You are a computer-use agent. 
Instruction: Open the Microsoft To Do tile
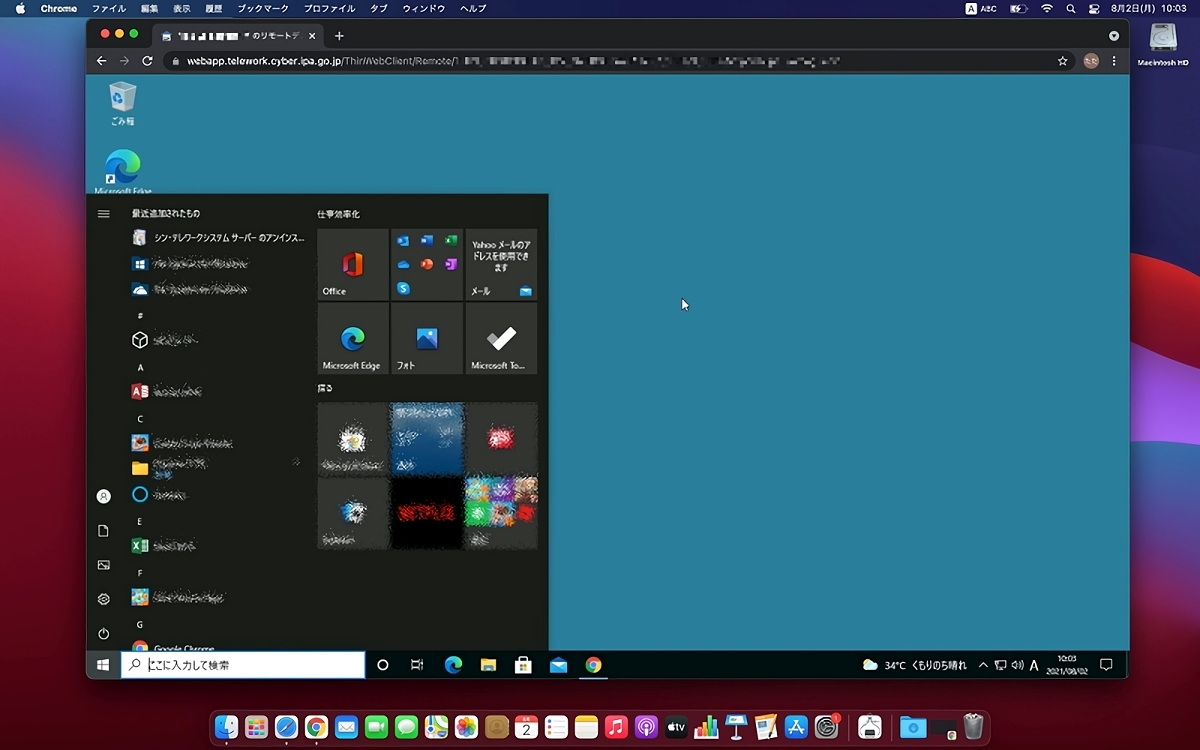point(501,339)
